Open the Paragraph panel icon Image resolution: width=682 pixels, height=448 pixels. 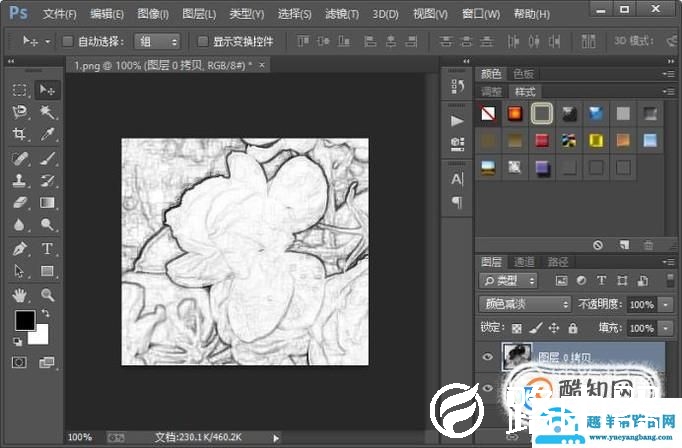coord(457,202)
